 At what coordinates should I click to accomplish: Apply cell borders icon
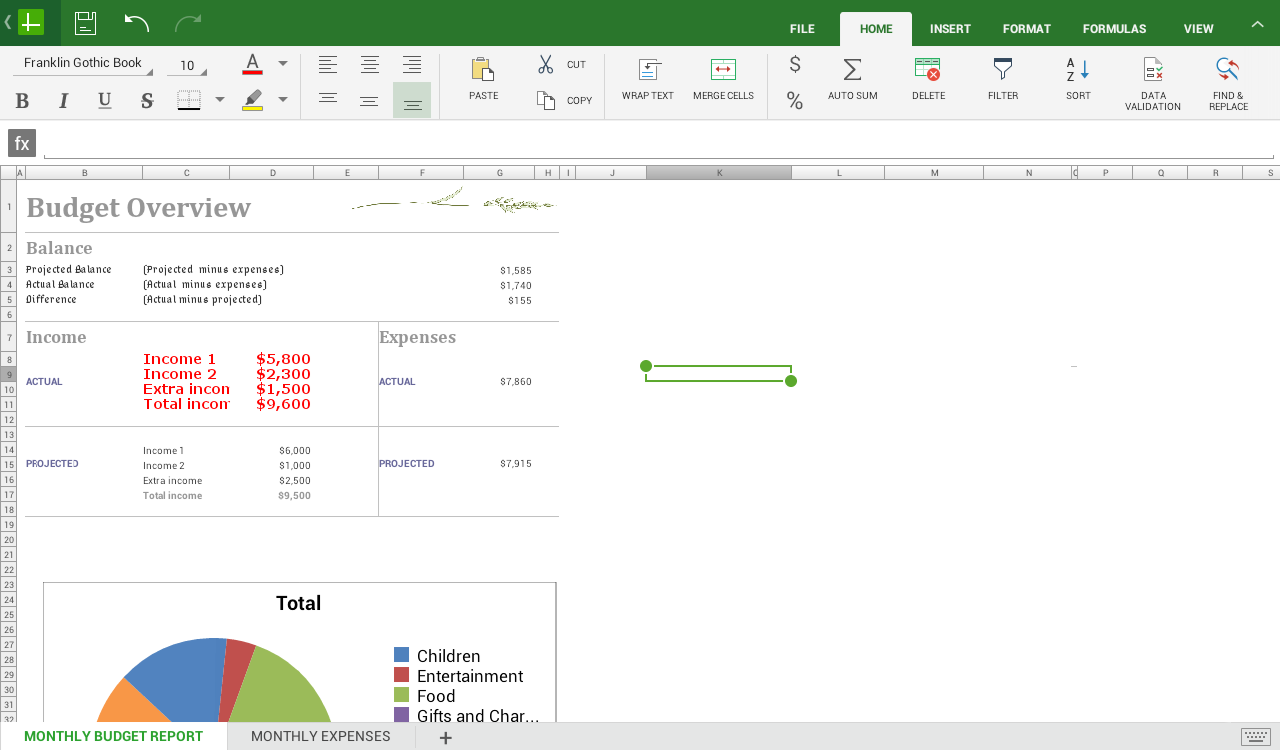pos(189,100)
